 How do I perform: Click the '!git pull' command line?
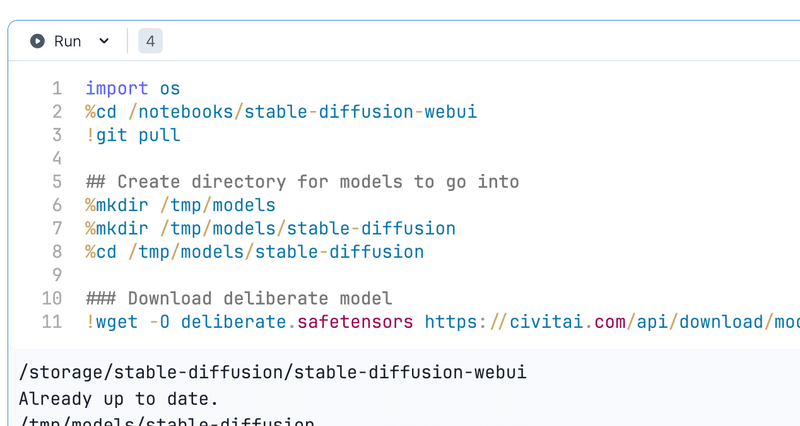(x=133, y=135)
